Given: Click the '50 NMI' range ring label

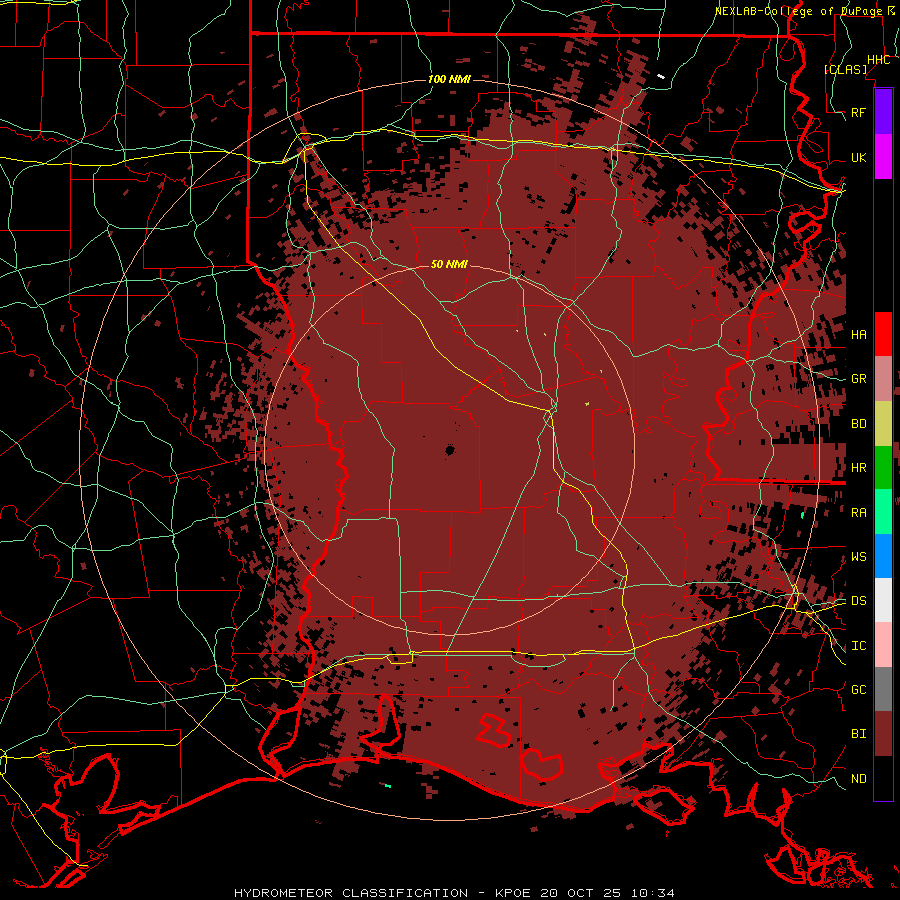Looking at the screenshot, I should 449,264.
